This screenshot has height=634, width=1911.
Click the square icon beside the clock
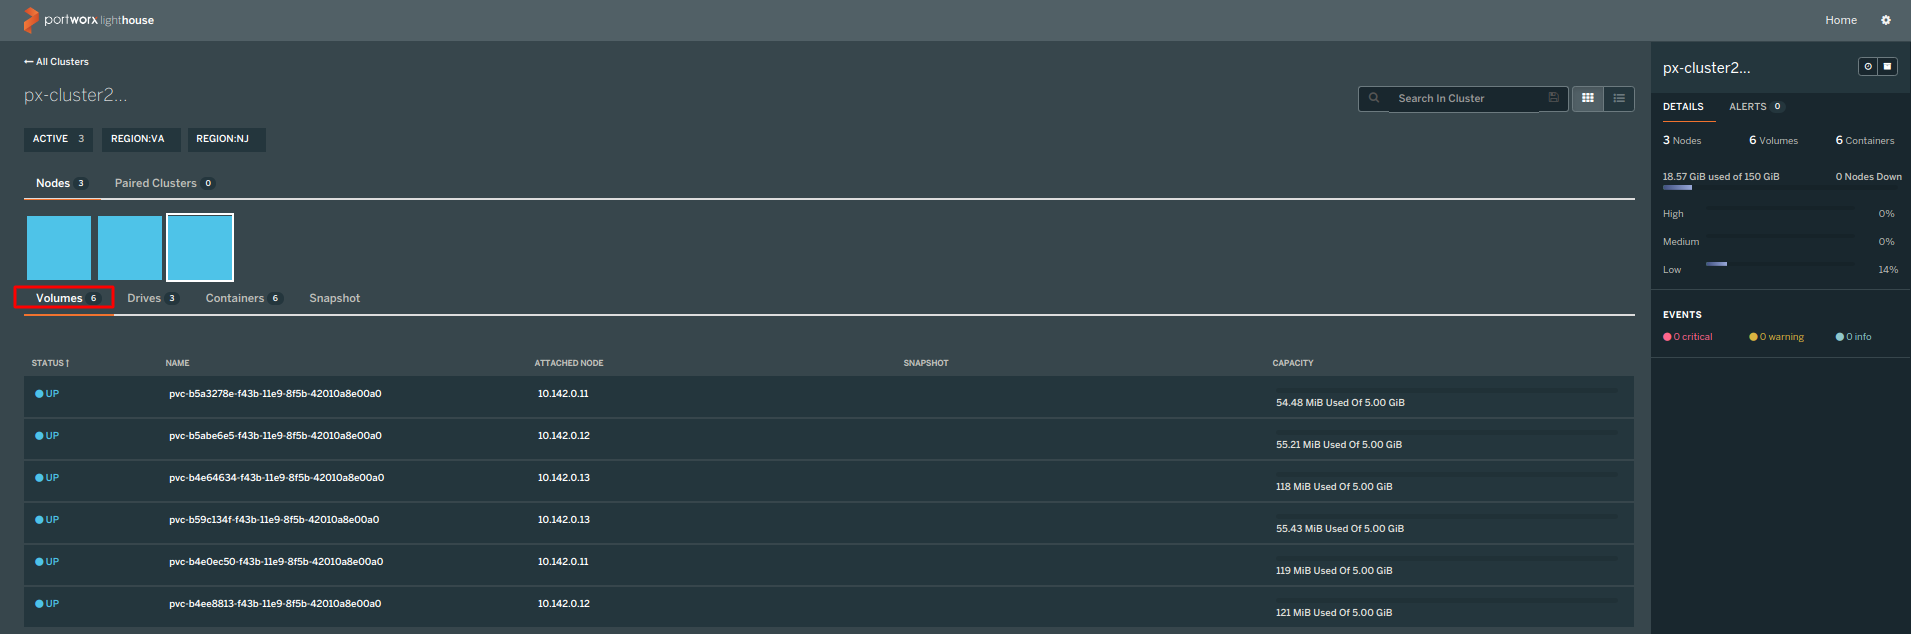click(x=1888, y=67)
